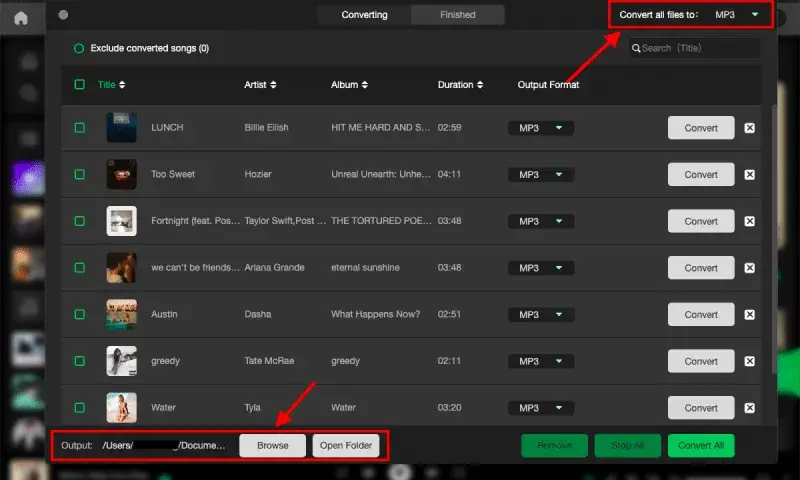Click the Convert All button

click(701, 446)
